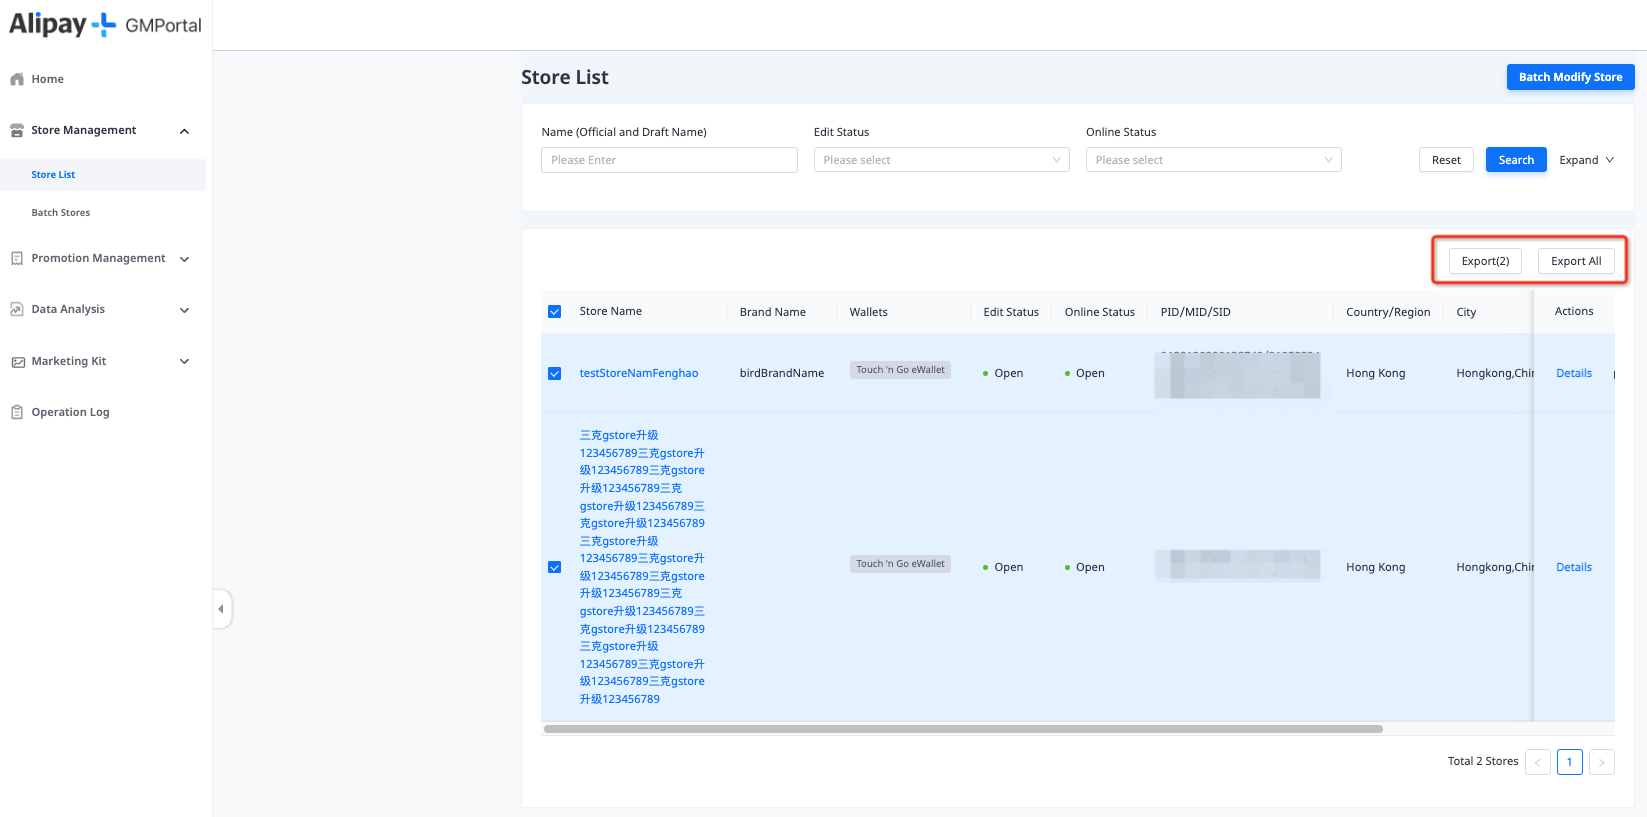Click the Store Management shop icon
The image size is (1647, 817).
17,130
